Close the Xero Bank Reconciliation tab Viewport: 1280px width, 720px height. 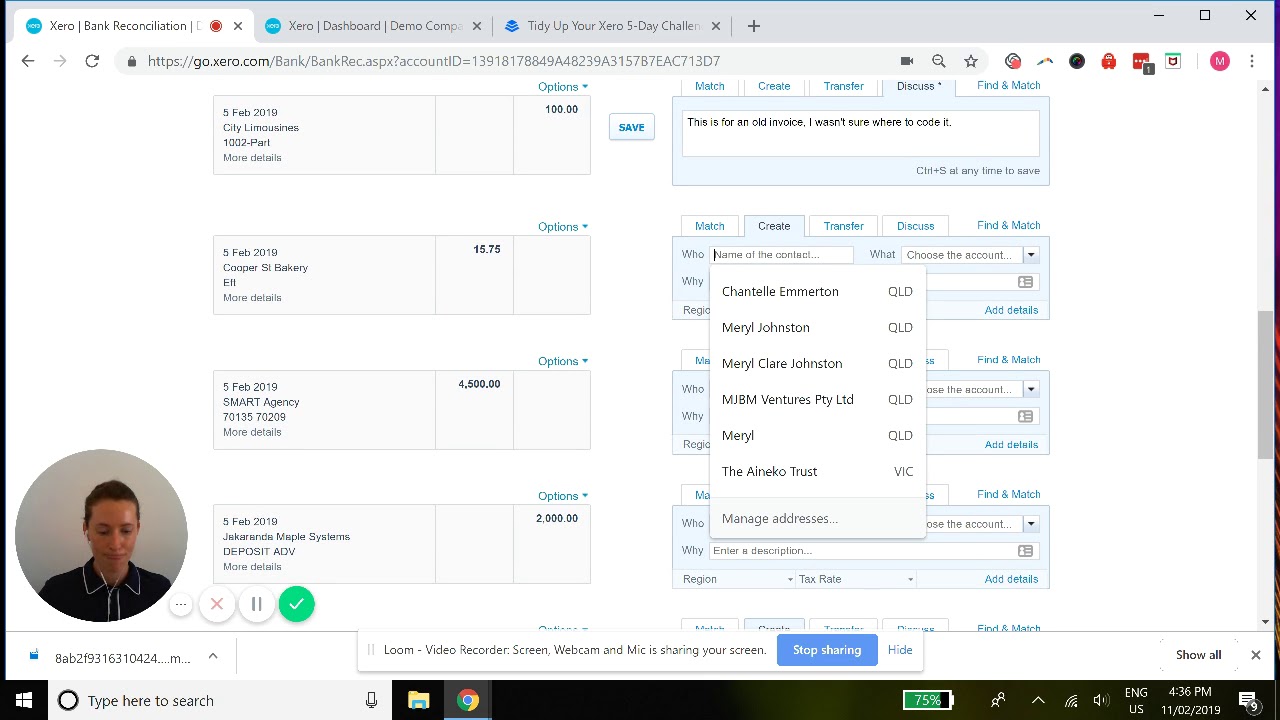coord(238,26)
